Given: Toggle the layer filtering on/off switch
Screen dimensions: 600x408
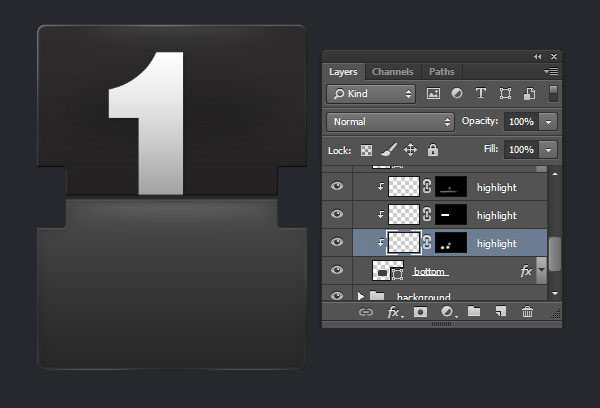Looking at the screenshot, I should 553,93.
